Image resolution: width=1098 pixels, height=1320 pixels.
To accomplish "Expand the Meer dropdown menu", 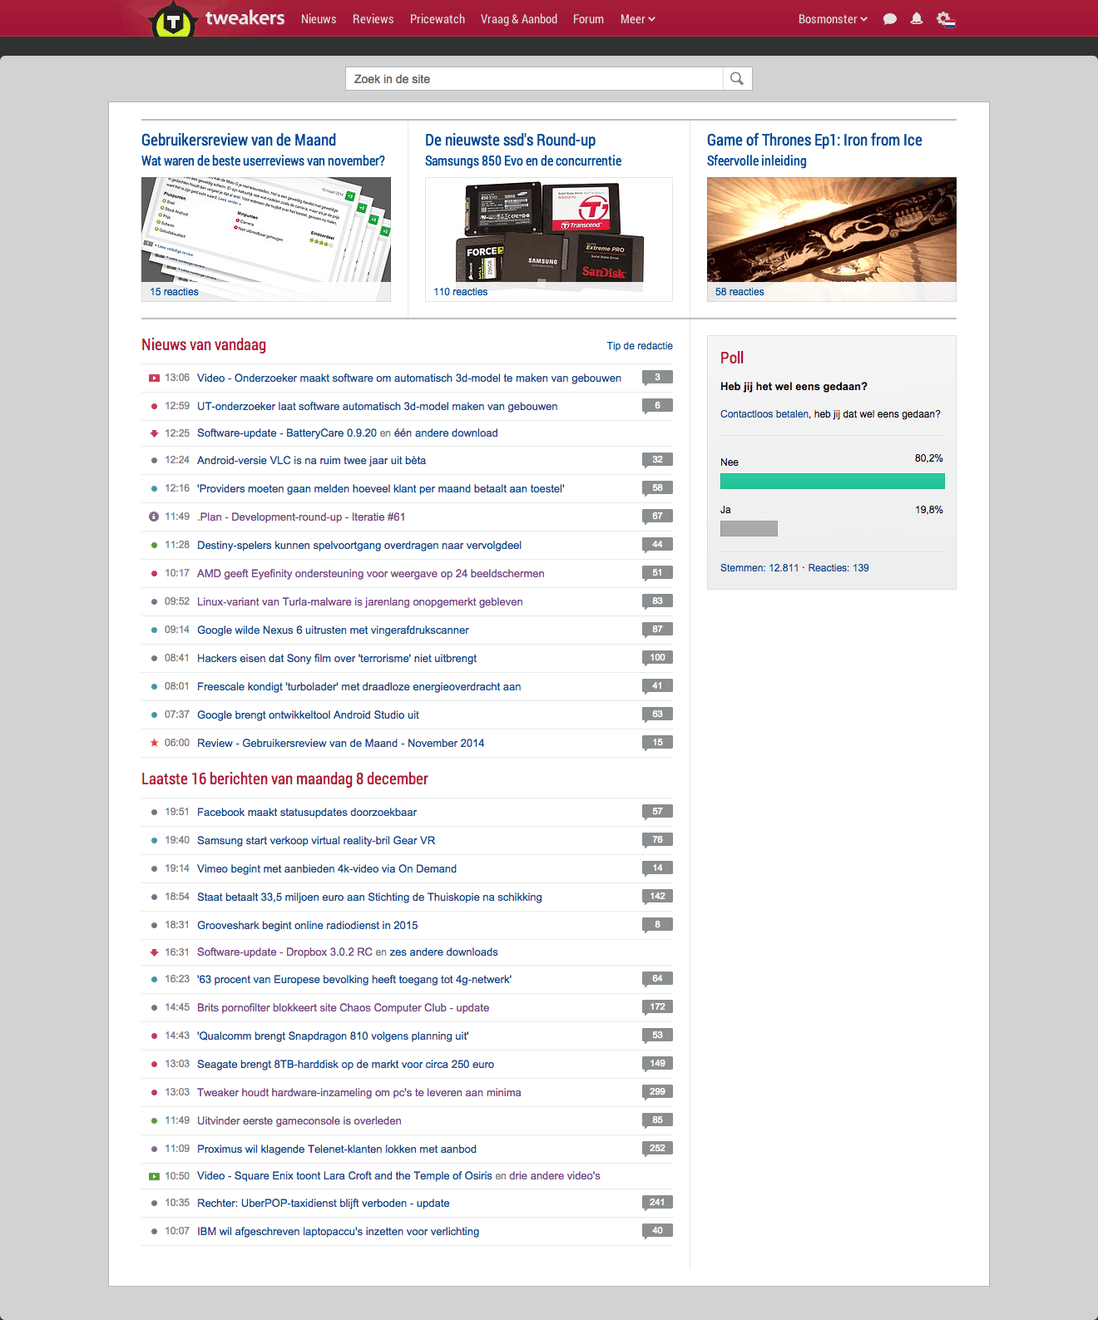I will [637, 19].
